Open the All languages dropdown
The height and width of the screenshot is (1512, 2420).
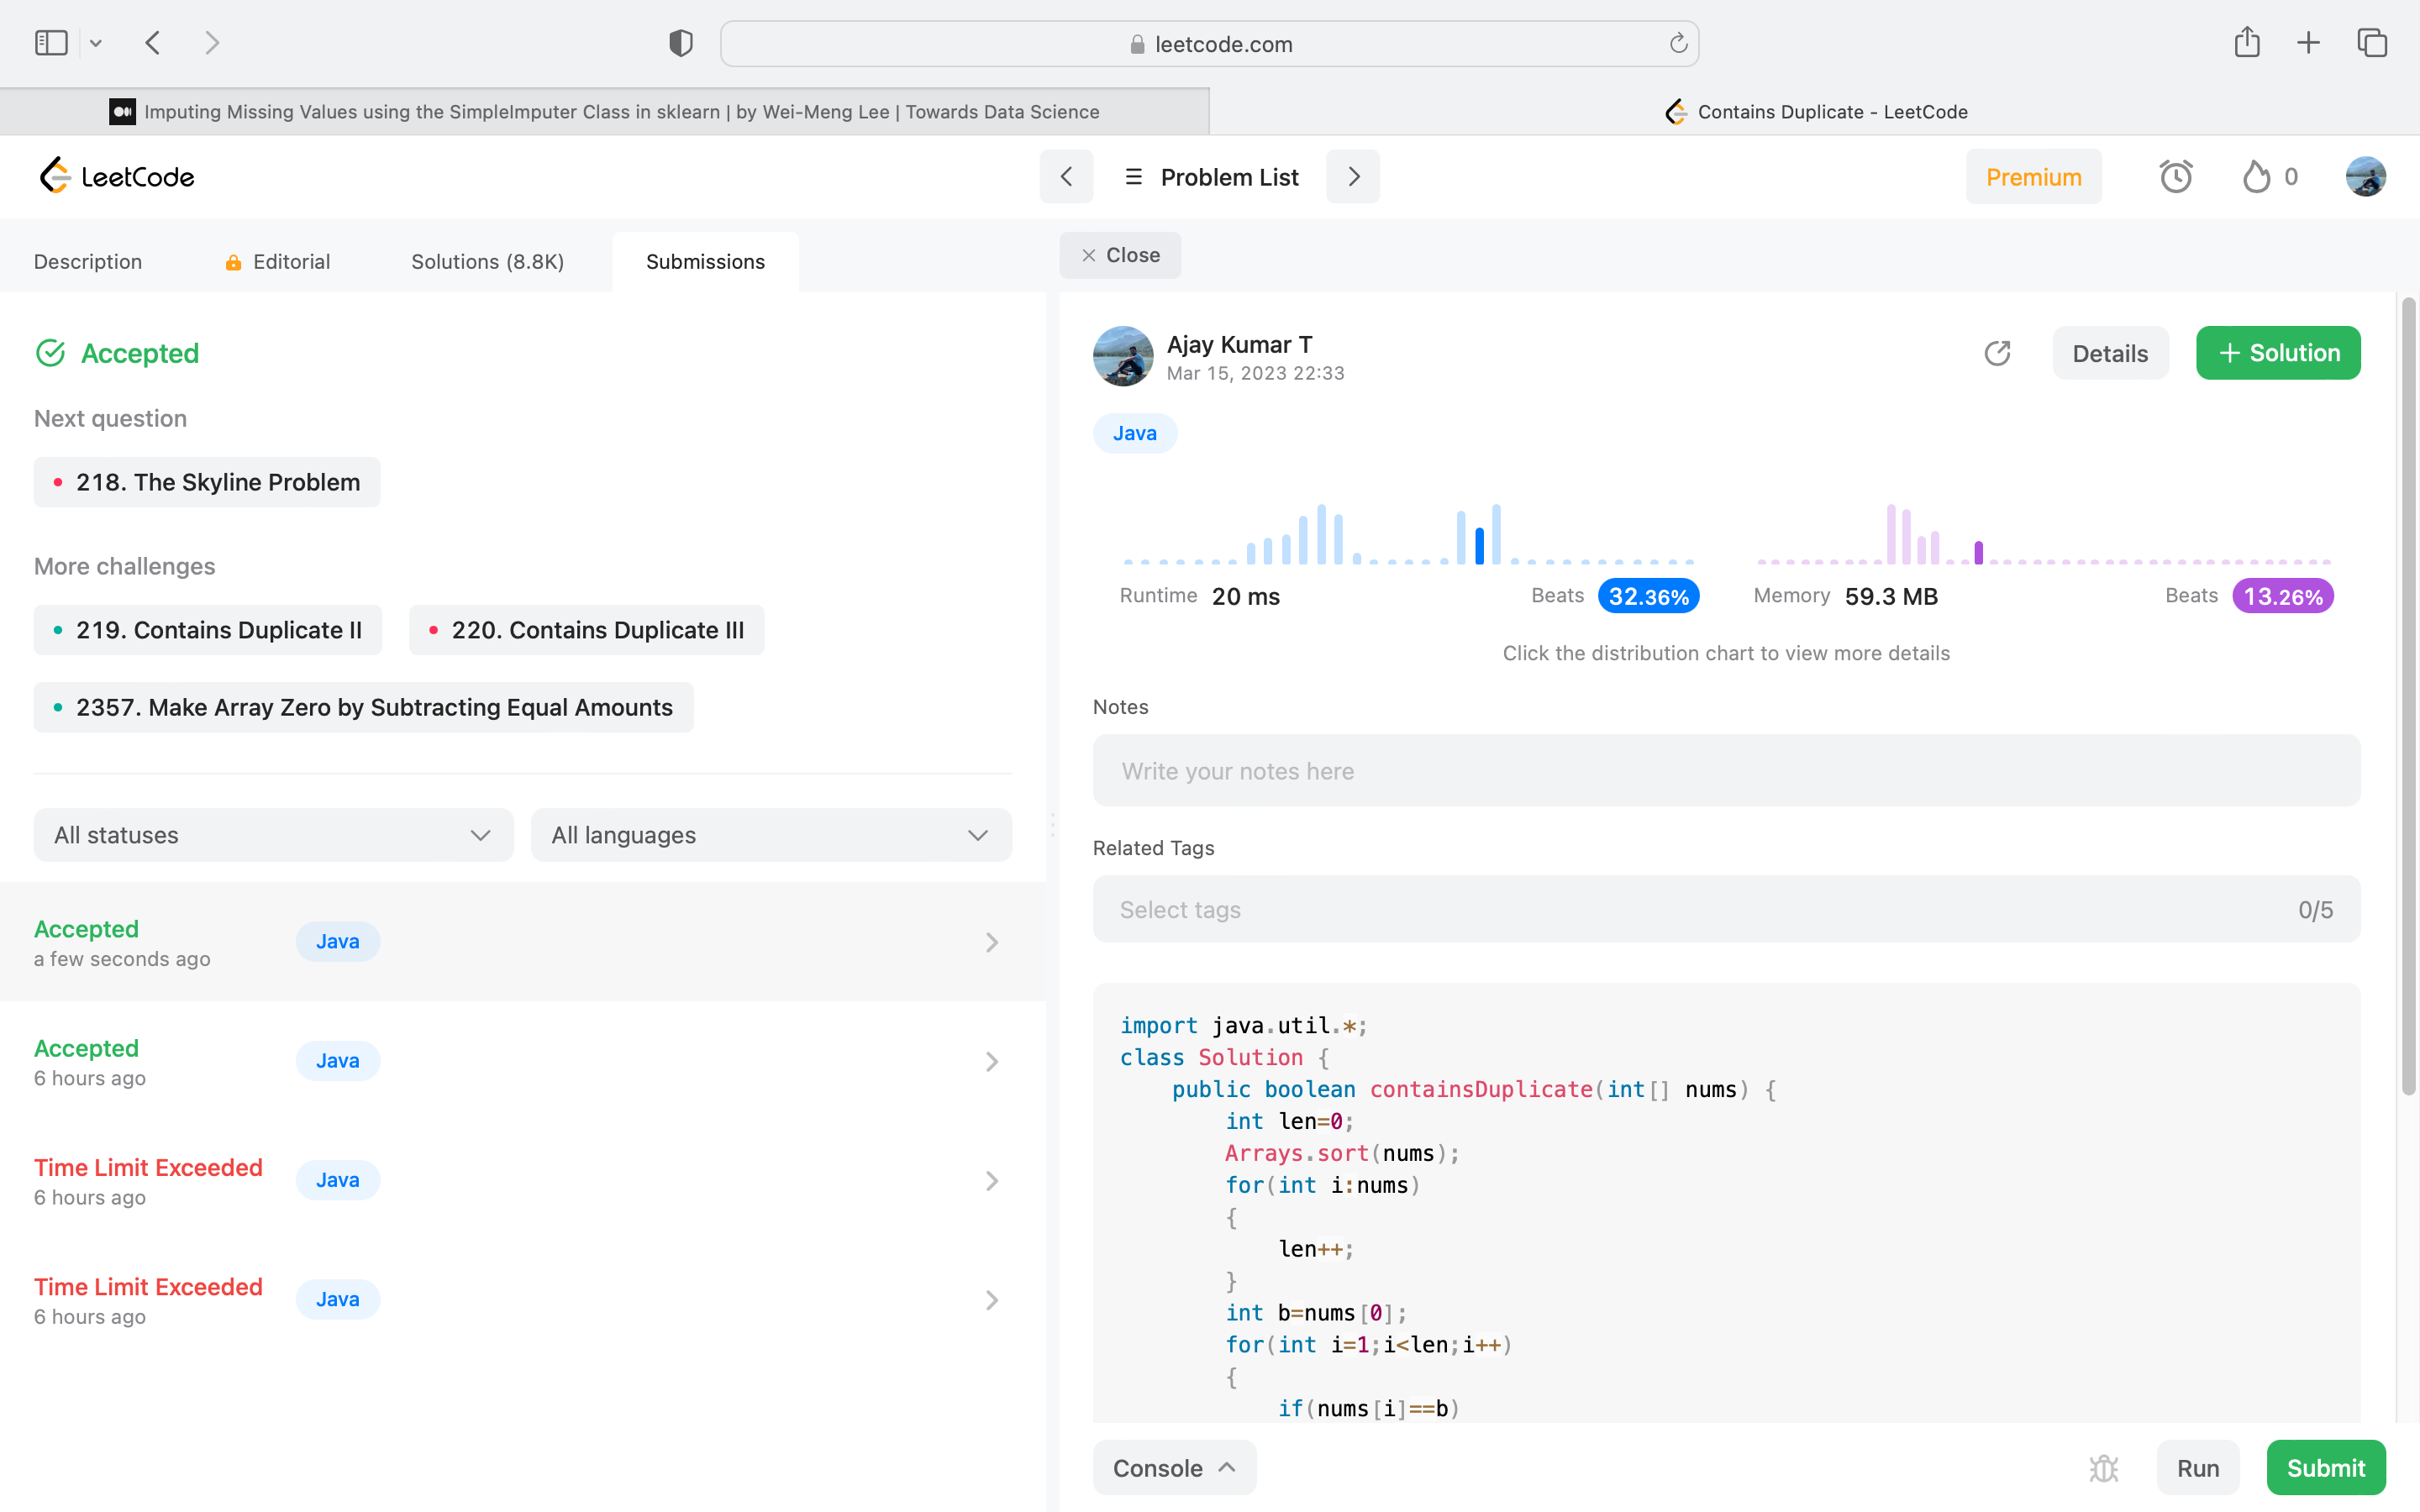[771, 835]
